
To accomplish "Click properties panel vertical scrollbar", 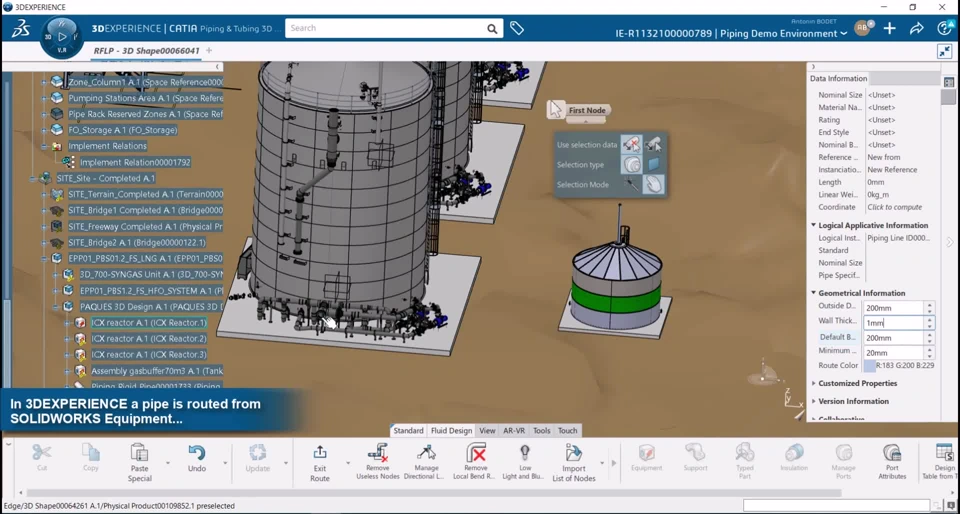I will pos(948,97).
